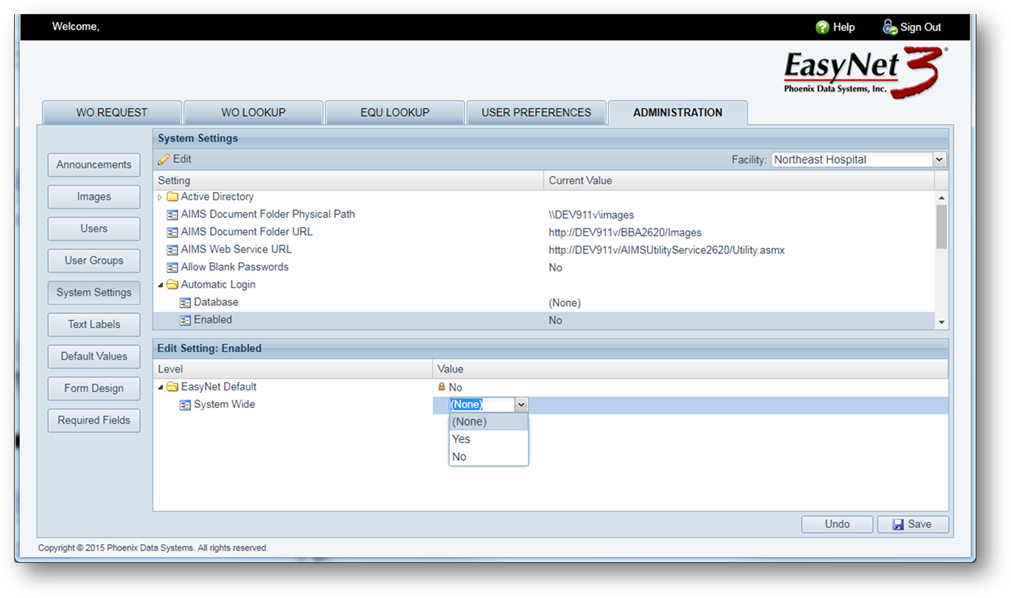This screenshot has width=1011, height=598.
Task: Click the AIMS Web Service URL setting icon
Action: [172, 250]
